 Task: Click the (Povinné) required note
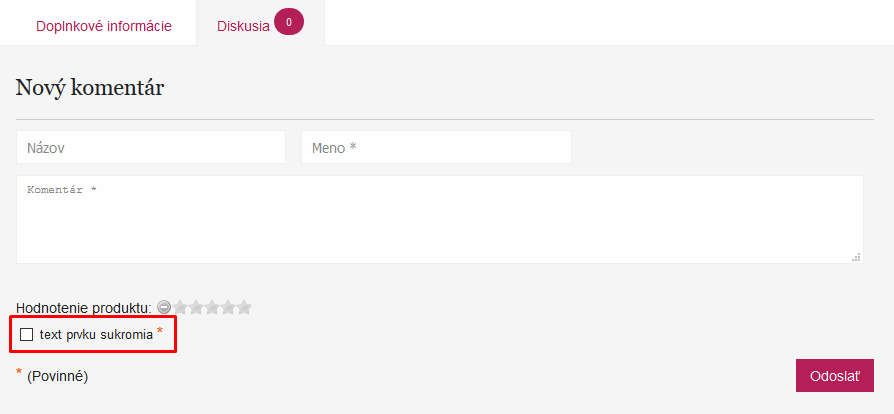point(58,376)
